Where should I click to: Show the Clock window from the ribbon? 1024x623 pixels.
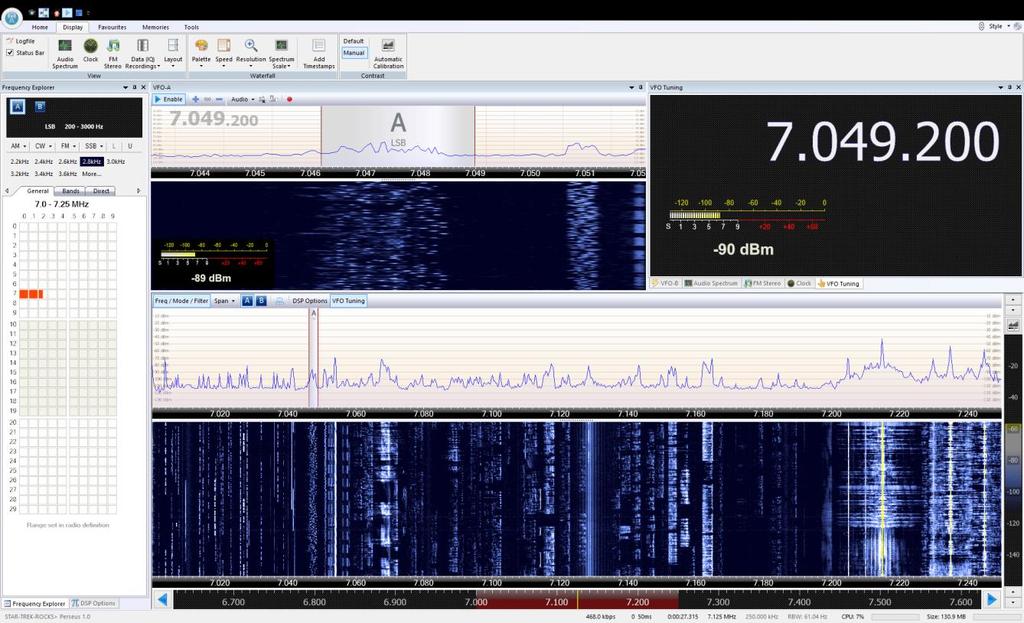pyautogui.click(x=91, y=51)
